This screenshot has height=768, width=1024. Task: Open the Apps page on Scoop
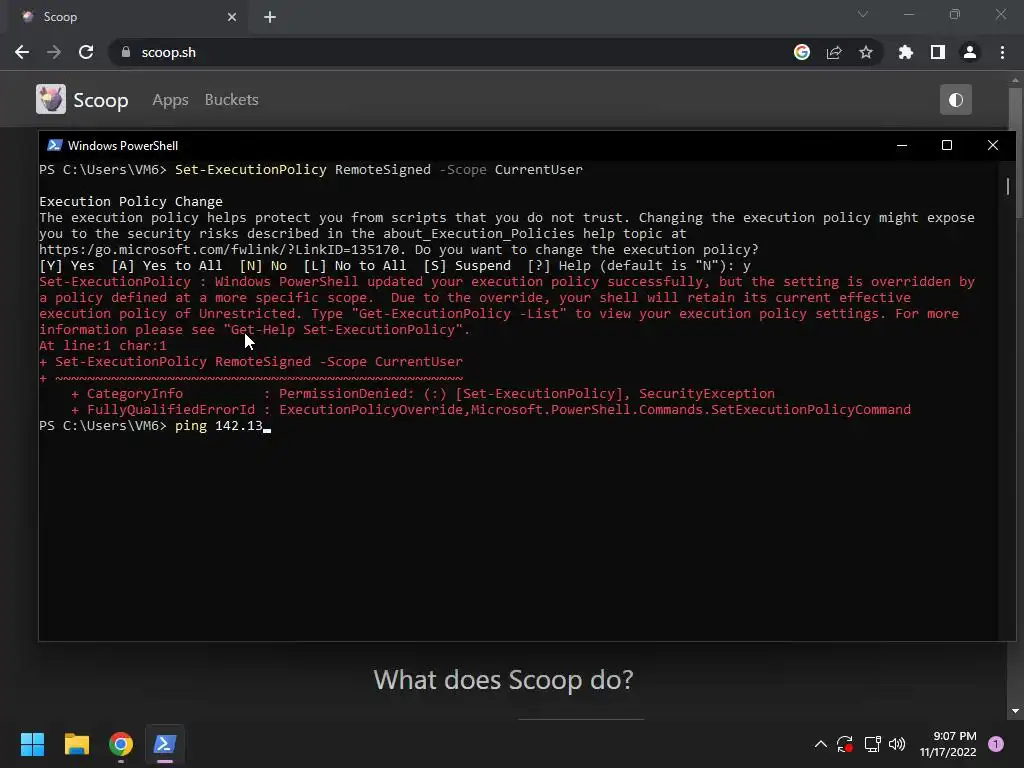pyautogui.click(x=170, y=100)
